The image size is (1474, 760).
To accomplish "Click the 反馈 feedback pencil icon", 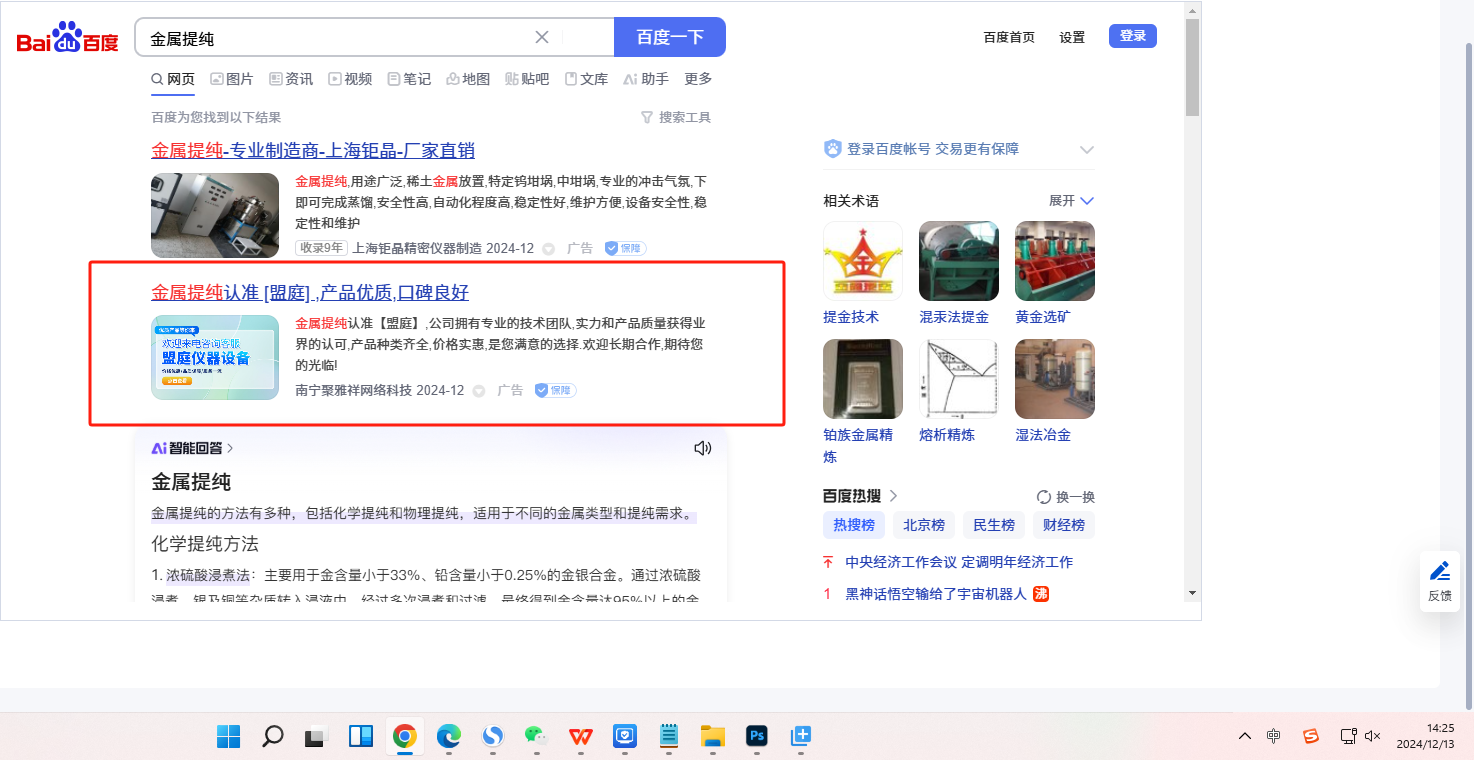I will [1440, 571].
